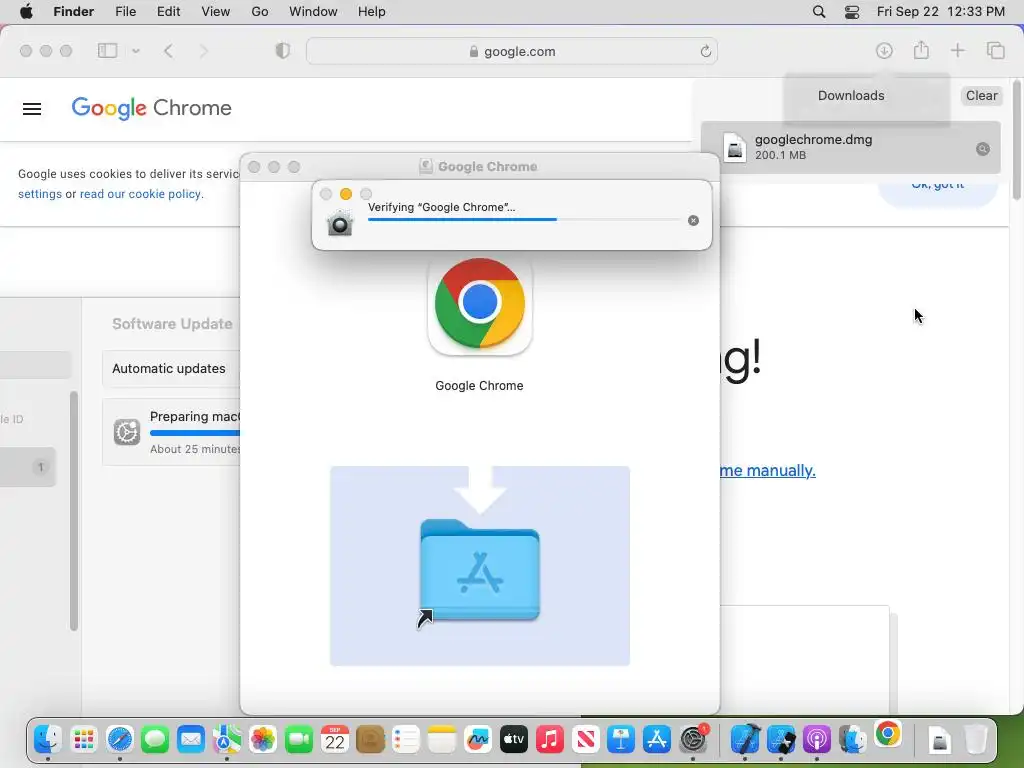Select the googlechrome.dmg download entry
Viewport: 1024px width, 768px height.
[850, 148]
